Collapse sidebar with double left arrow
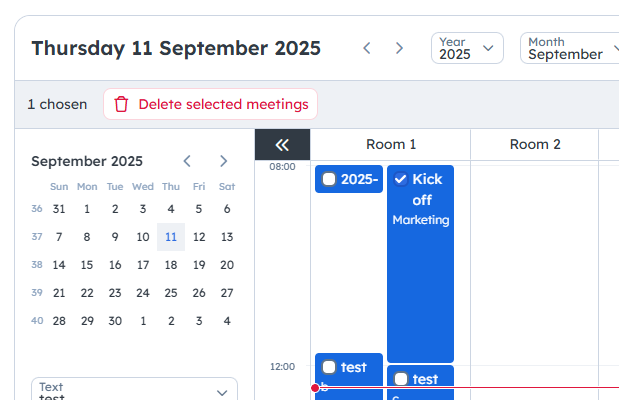 click(x=282, y=145)
